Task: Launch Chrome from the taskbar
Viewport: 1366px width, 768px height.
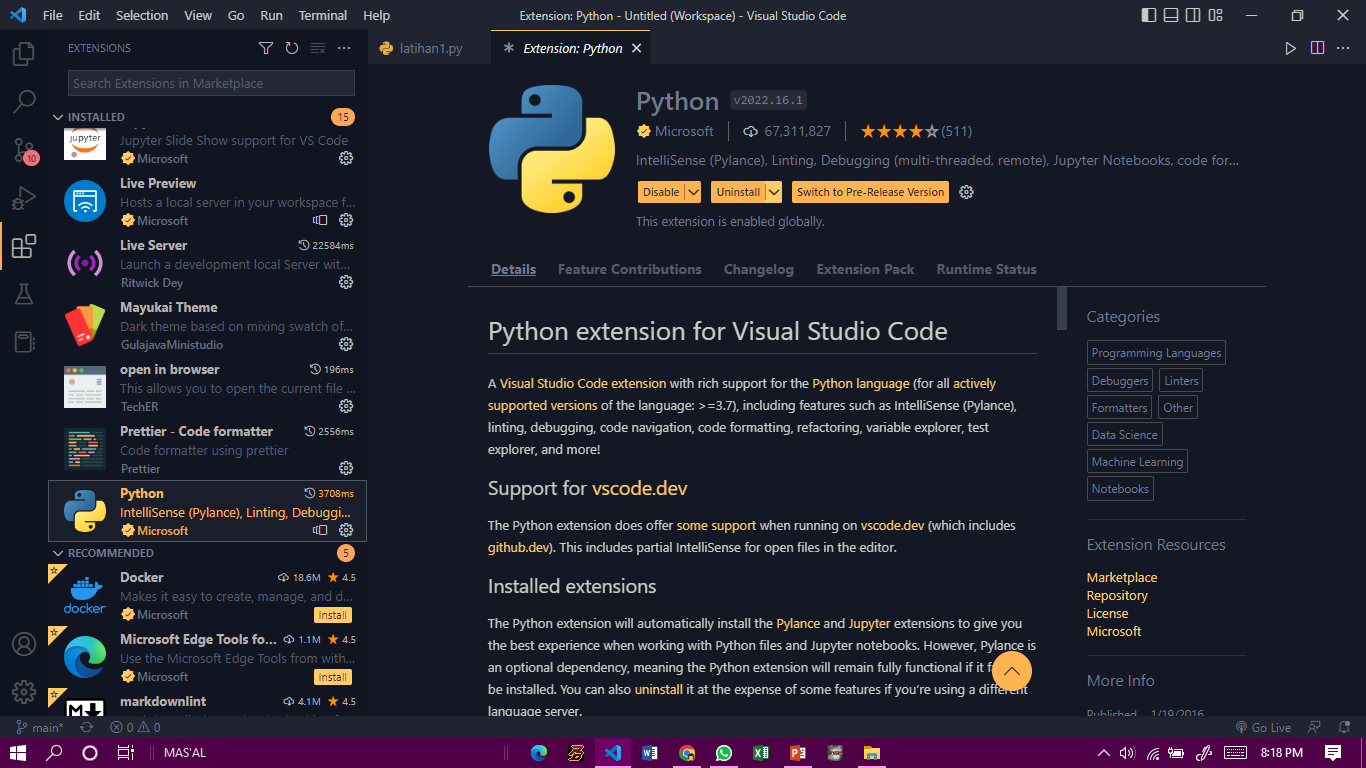Action: click(x=687, y=753)
